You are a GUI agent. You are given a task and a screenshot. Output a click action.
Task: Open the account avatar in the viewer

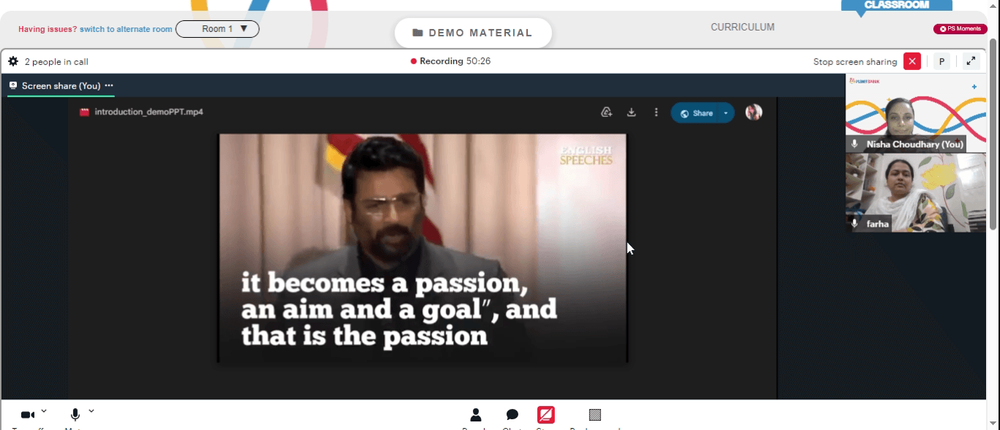[x=754, y=112]
